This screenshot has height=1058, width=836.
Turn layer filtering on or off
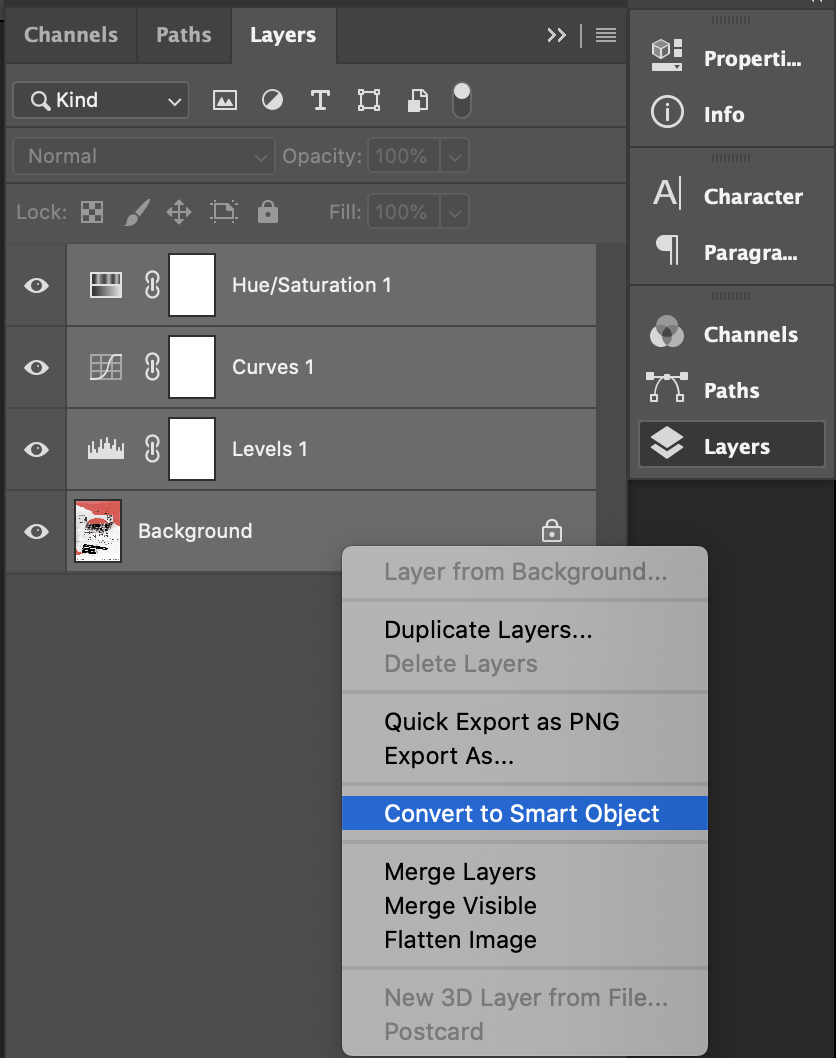click(462, 101)
